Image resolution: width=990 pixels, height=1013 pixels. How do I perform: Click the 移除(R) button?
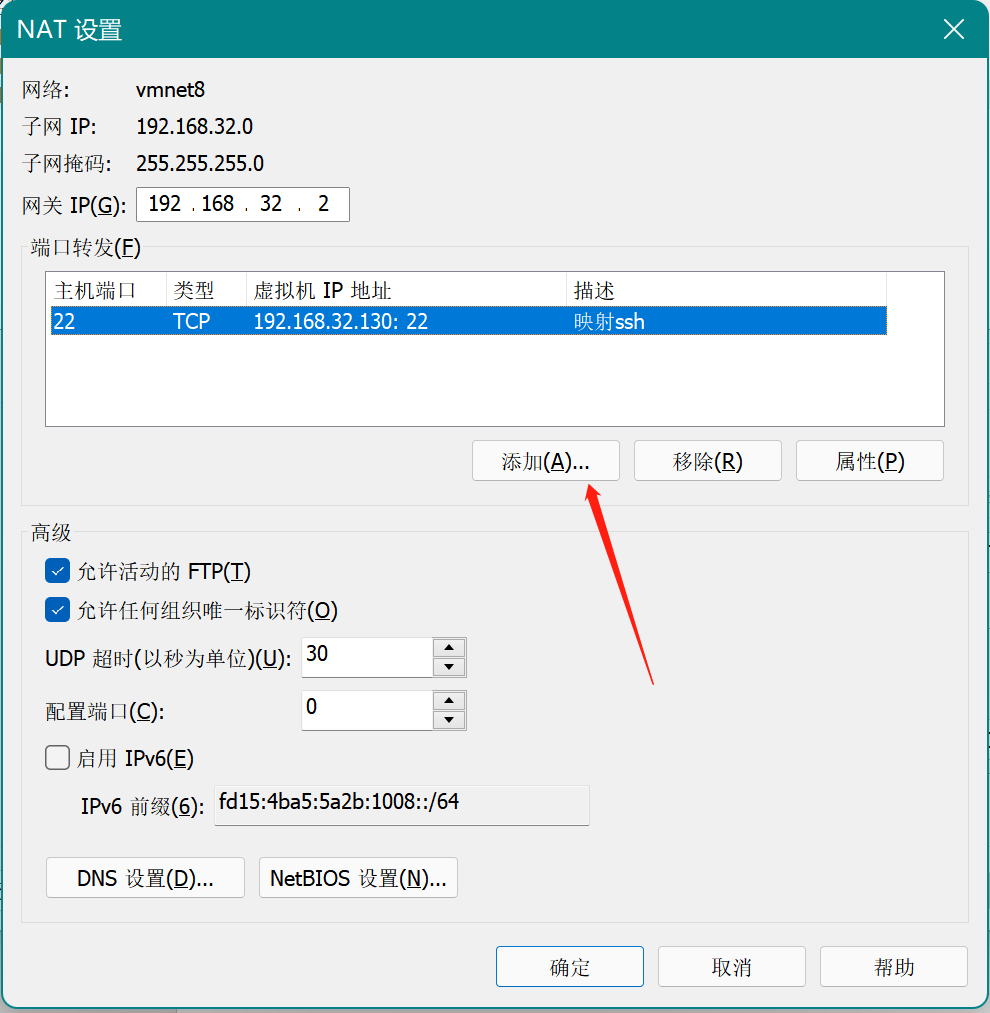point(708,461)
